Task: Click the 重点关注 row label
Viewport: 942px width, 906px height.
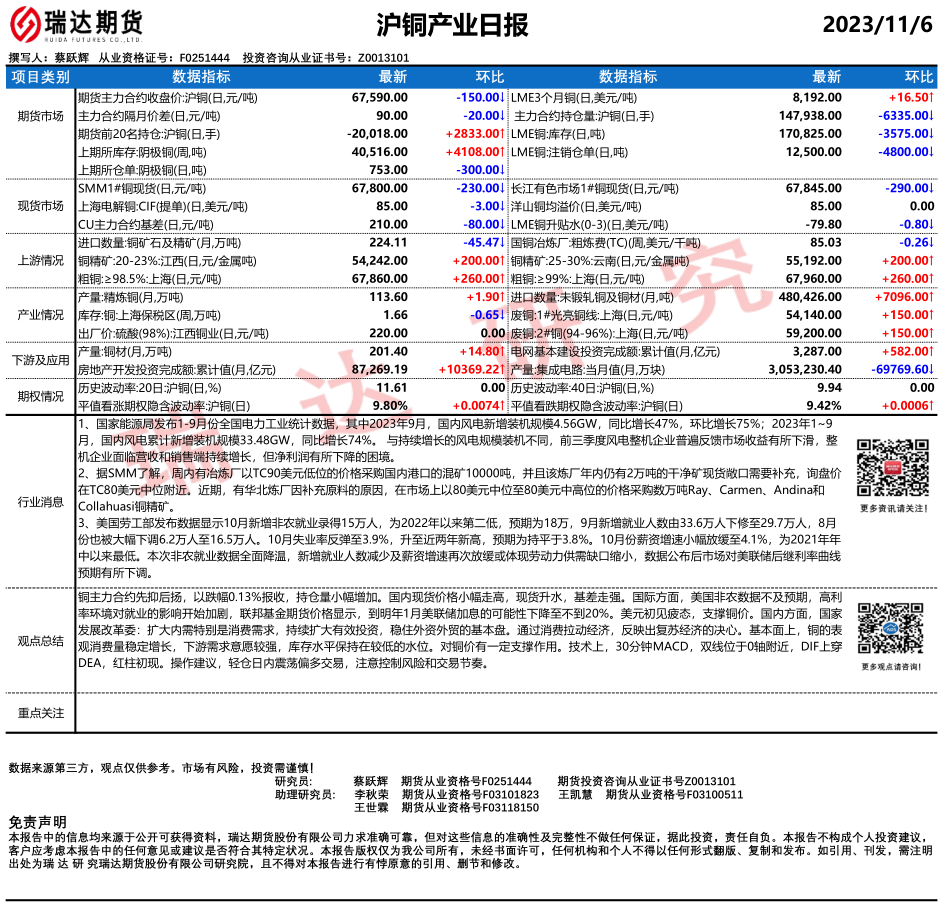Action: coord(40,713)
